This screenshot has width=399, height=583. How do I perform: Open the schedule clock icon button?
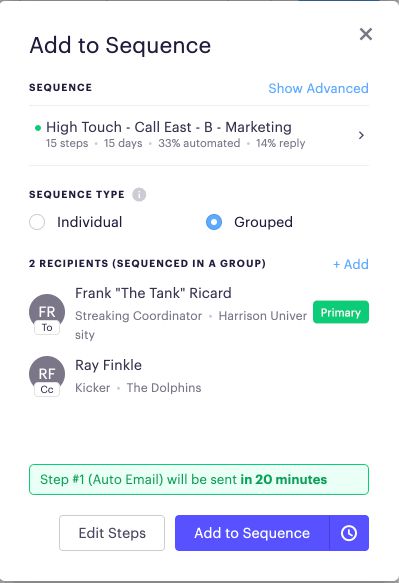[349, 533]
